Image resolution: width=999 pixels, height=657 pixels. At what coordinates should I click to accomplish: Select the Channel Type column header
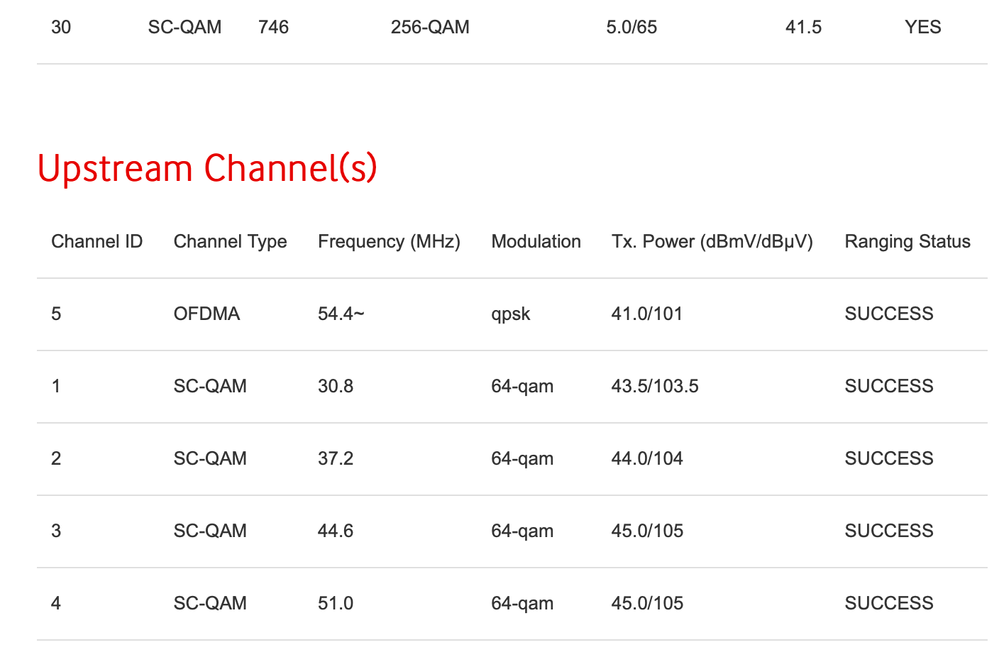[230, 241]
